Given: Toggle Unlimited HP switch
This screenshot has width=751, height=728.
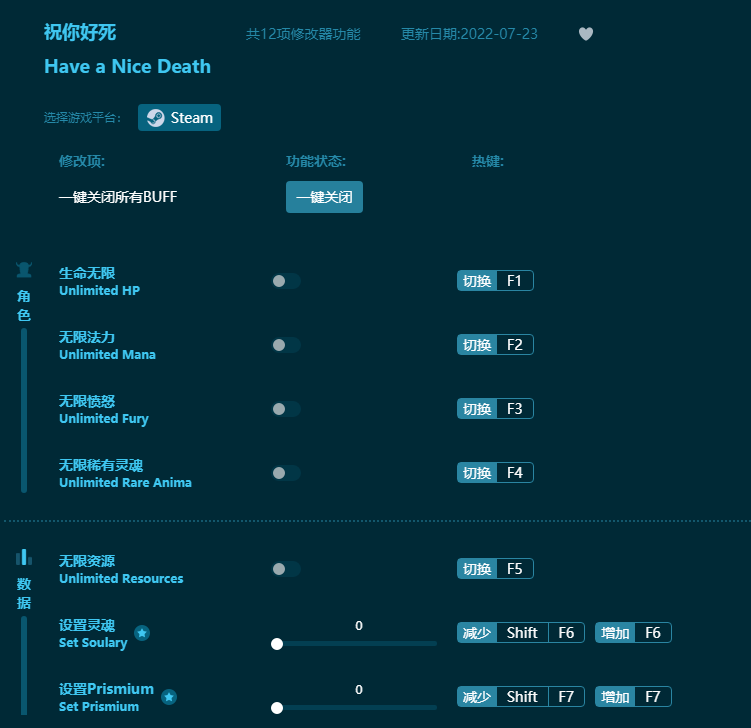Looking at the screenshot, I should [x=286, y=281].
